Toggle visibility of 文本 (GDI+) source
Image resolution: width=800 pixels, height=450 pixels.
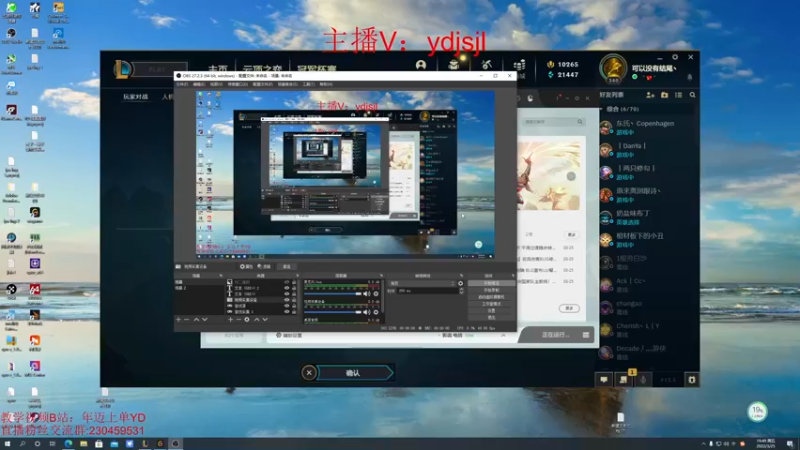click(x=287, y=294)
